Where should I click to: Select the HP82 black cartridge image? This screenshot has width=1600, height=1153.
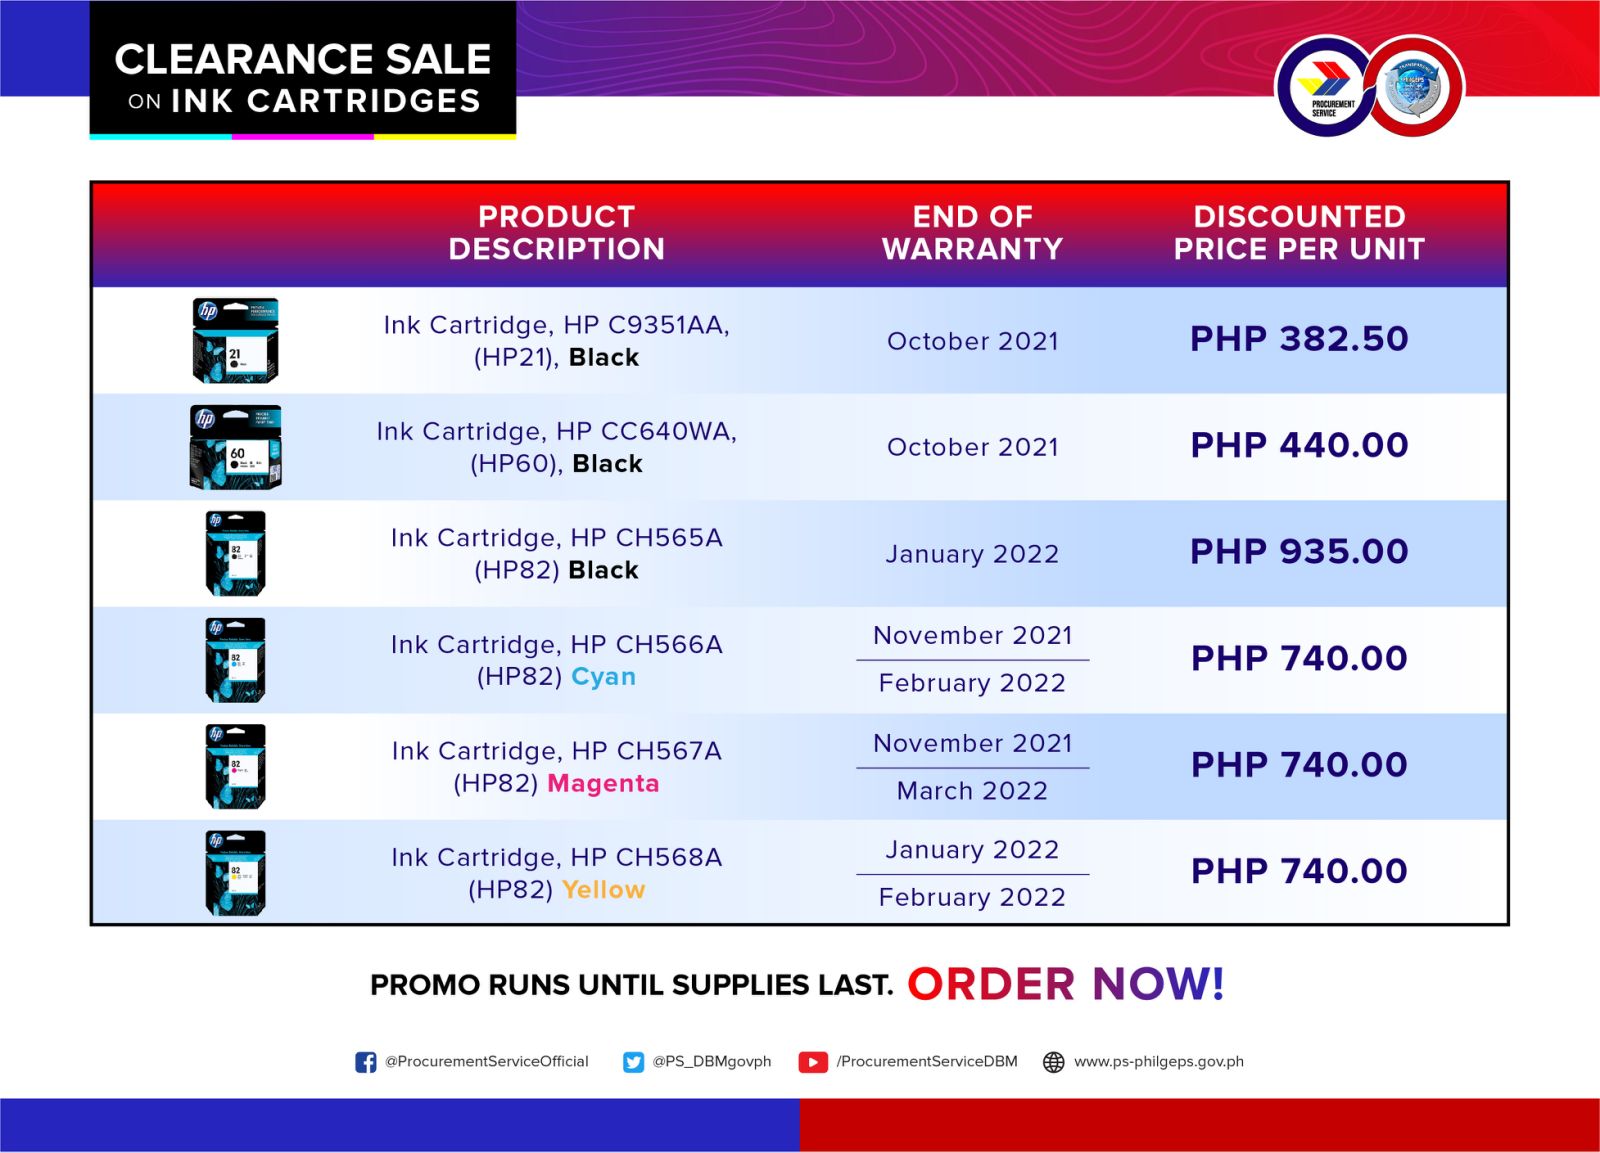(235, 553)
